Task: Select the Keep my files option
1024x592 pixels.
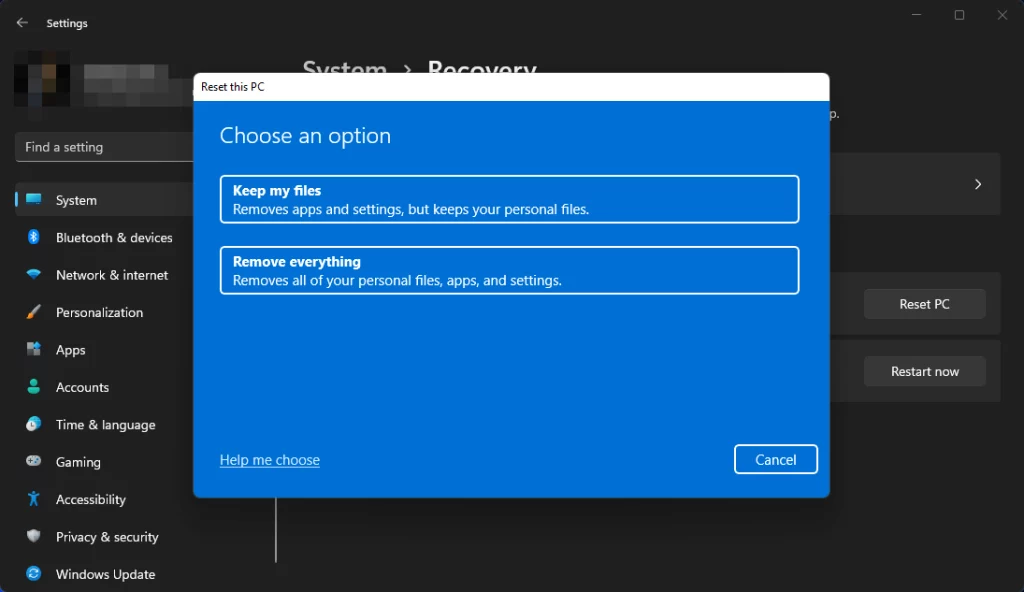Action: coord(509,198)
